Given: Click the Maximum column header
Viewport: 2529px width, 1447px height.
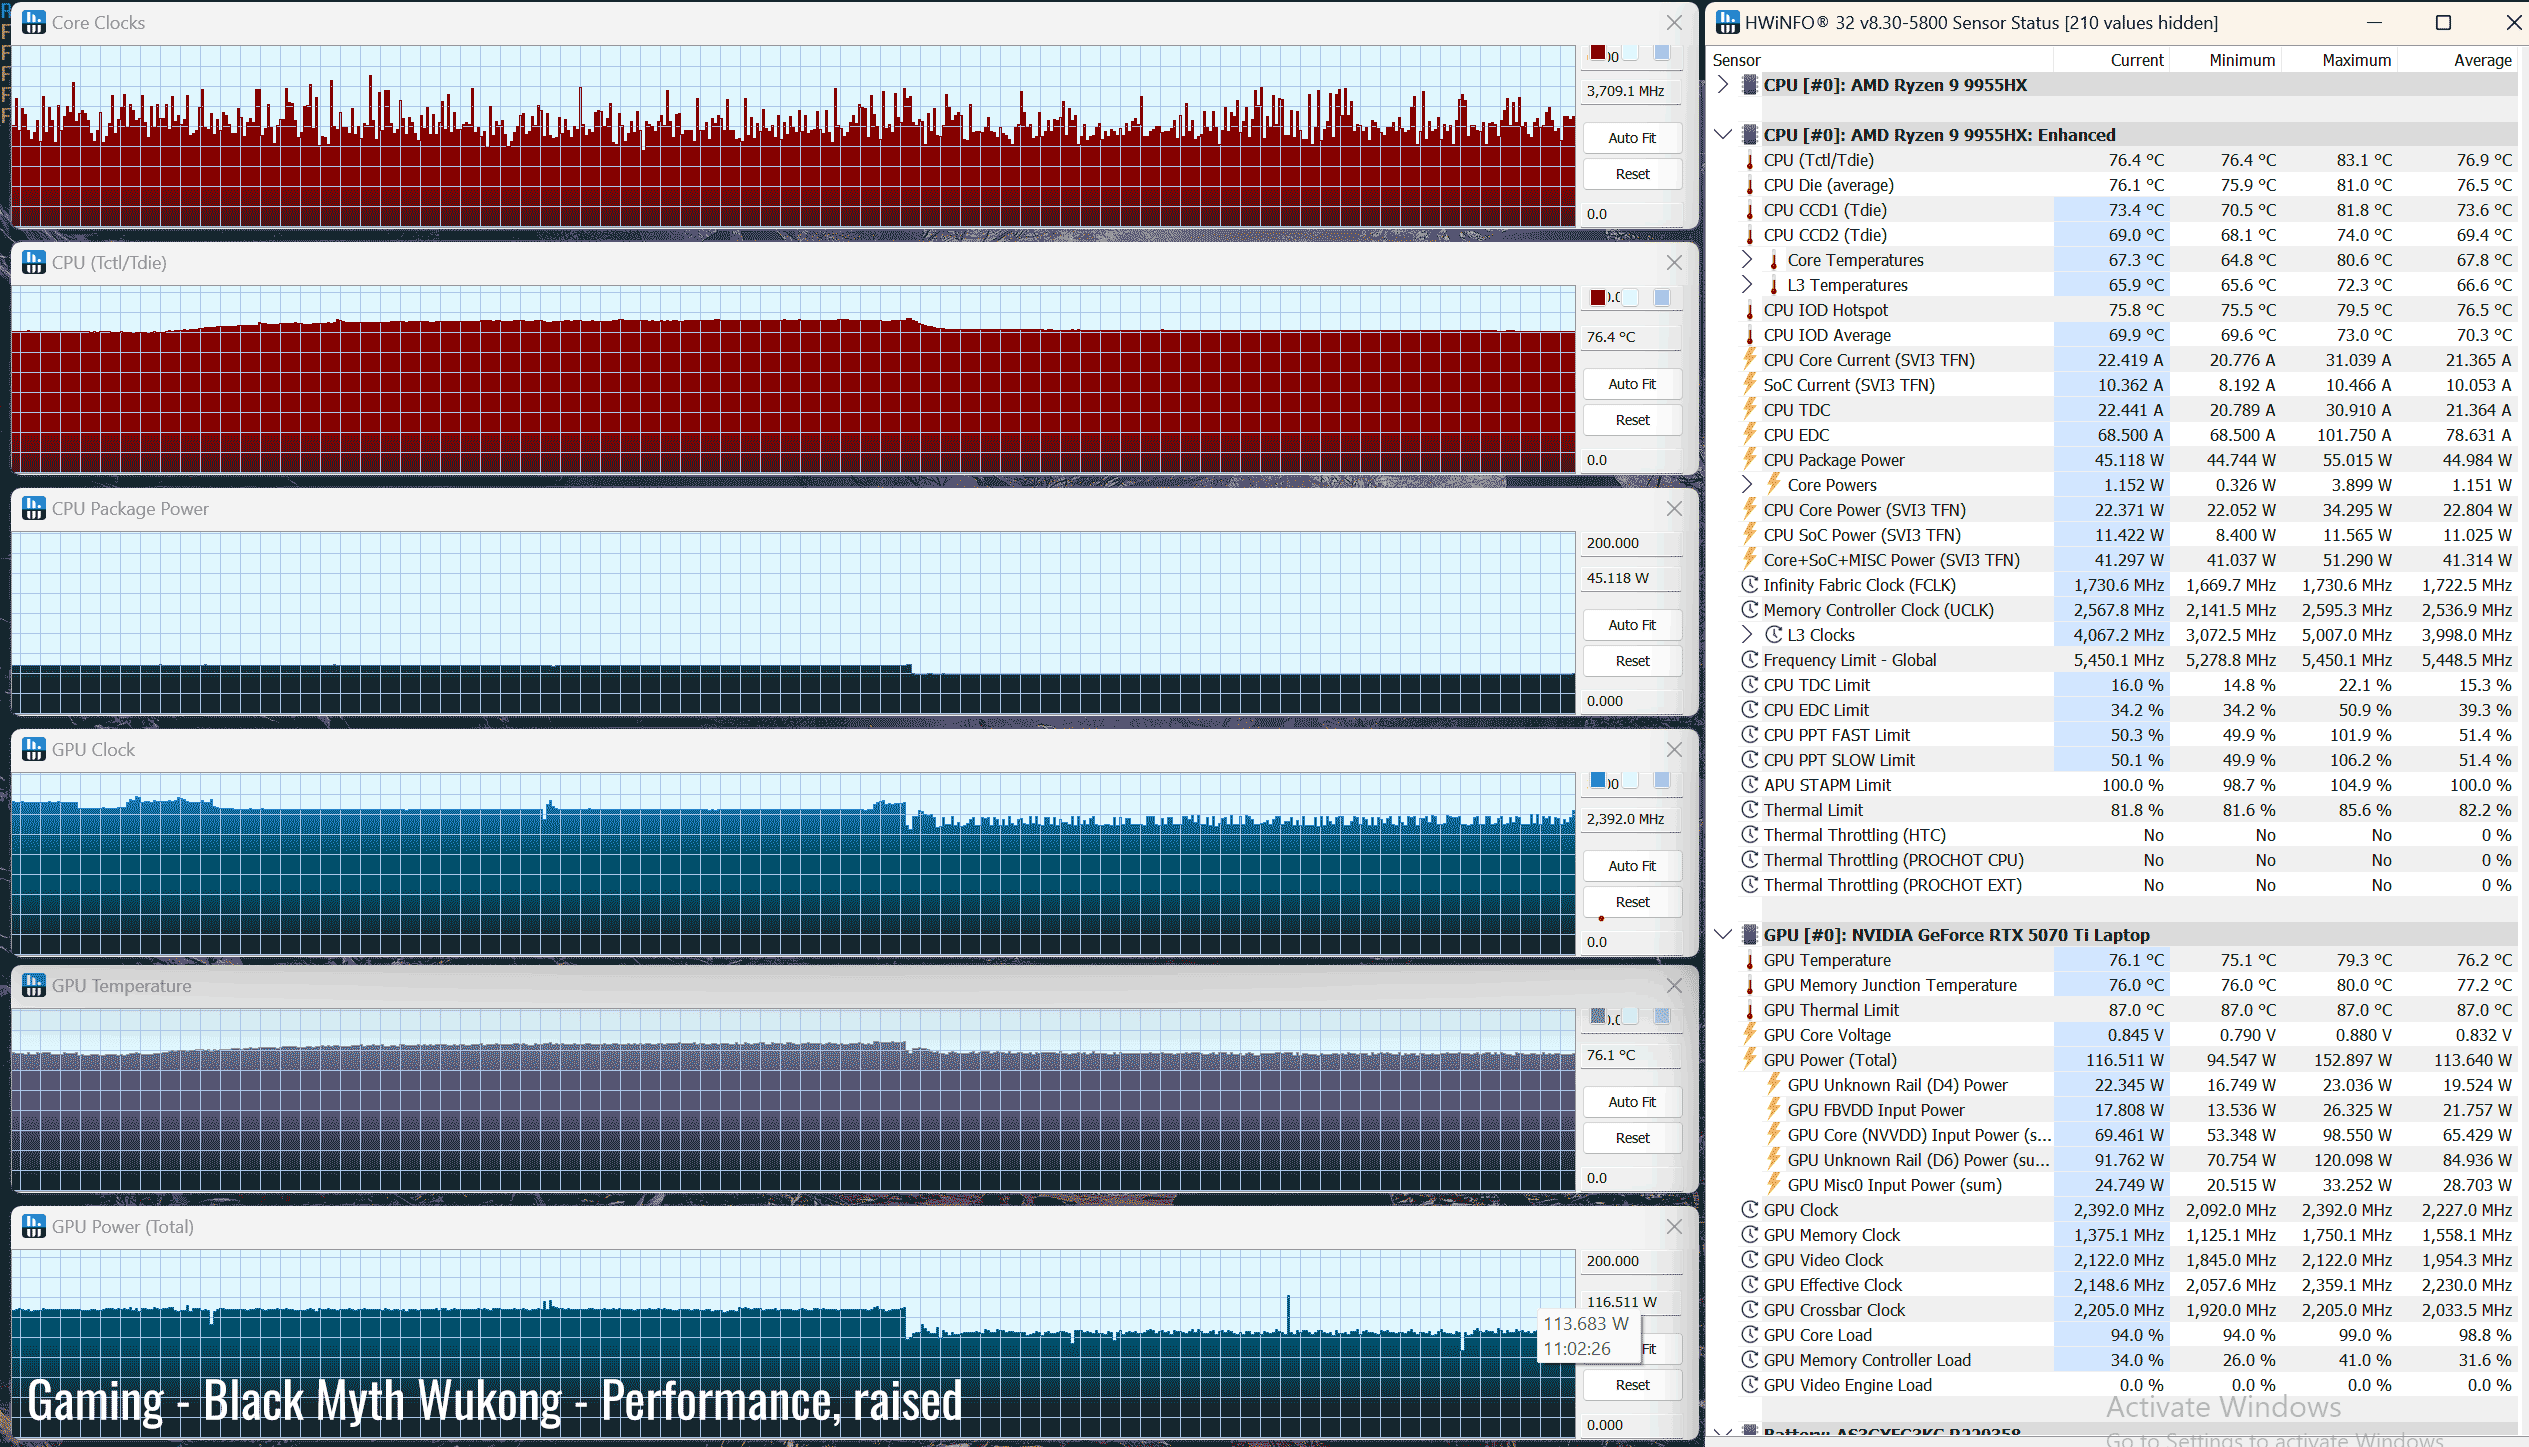Looking at the screenshot, I should click(2355, 60).
